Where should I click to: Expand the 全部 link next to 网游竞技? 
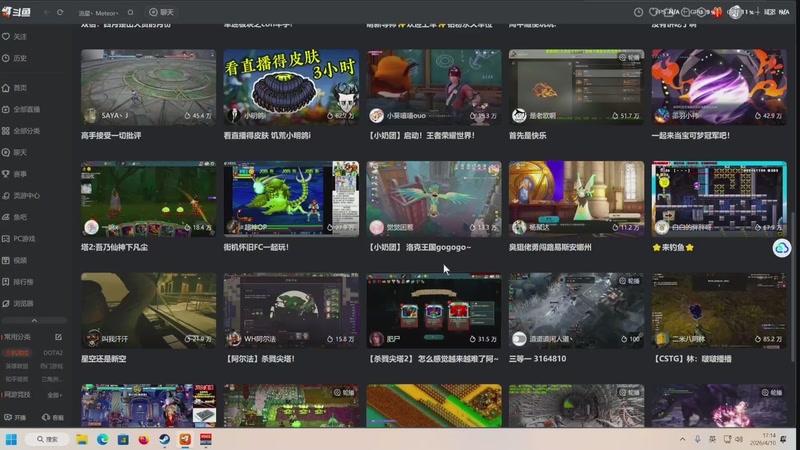54,395
